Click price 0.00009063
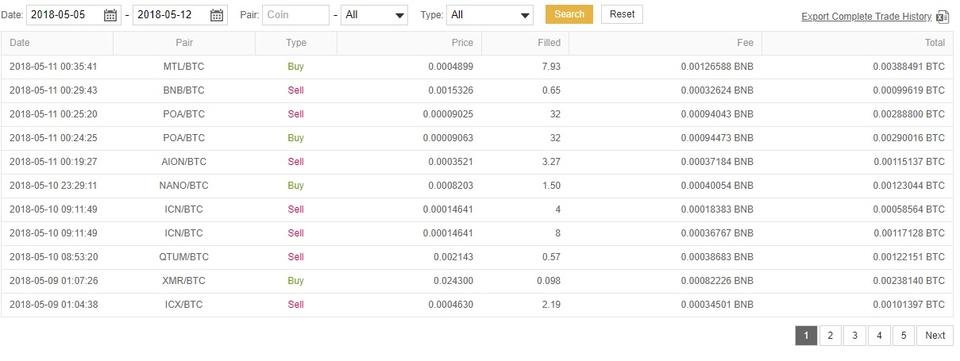 point(448,138)
